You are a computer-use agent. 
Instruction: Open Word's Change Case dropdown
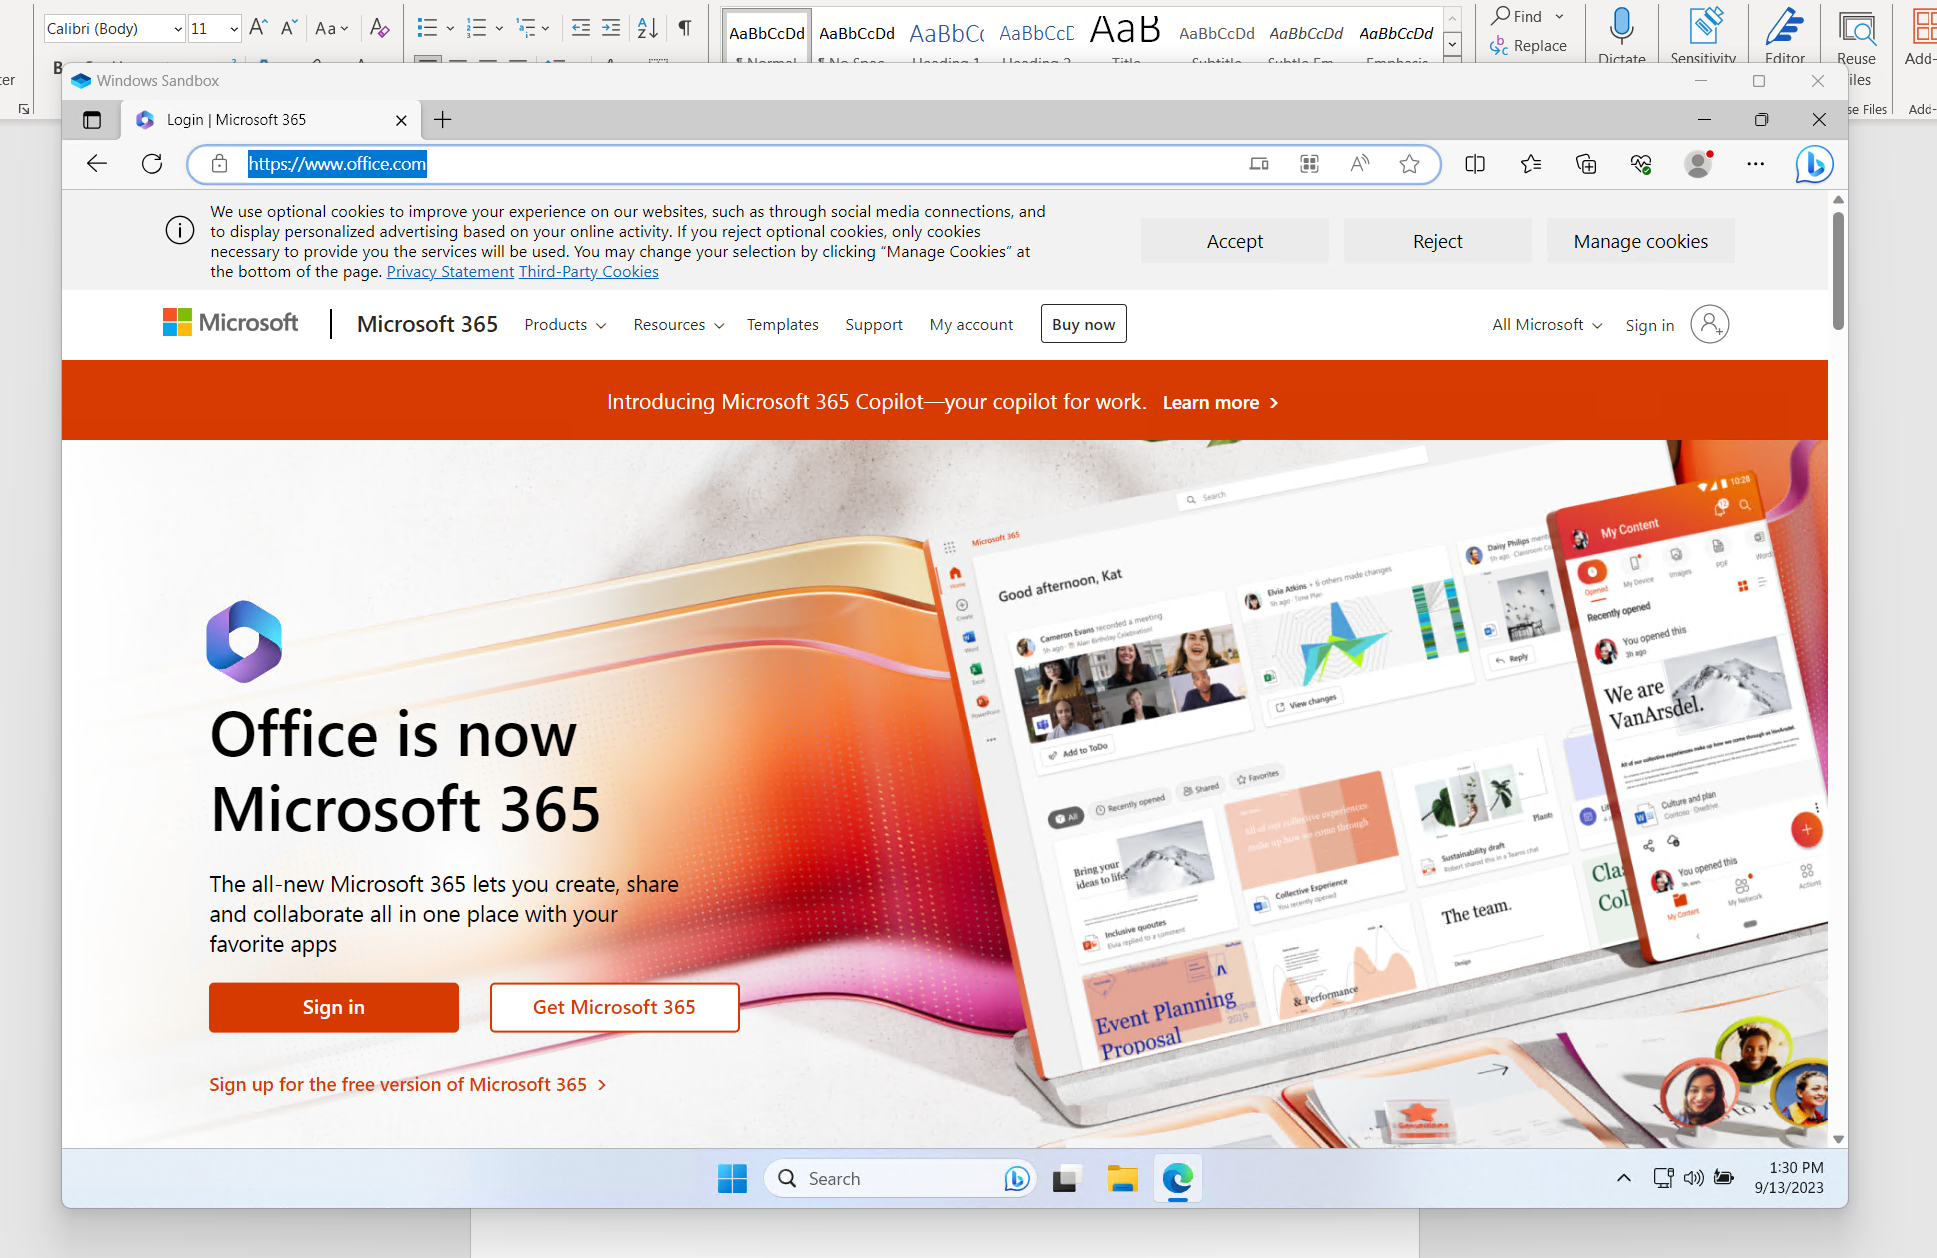[332, 28]
